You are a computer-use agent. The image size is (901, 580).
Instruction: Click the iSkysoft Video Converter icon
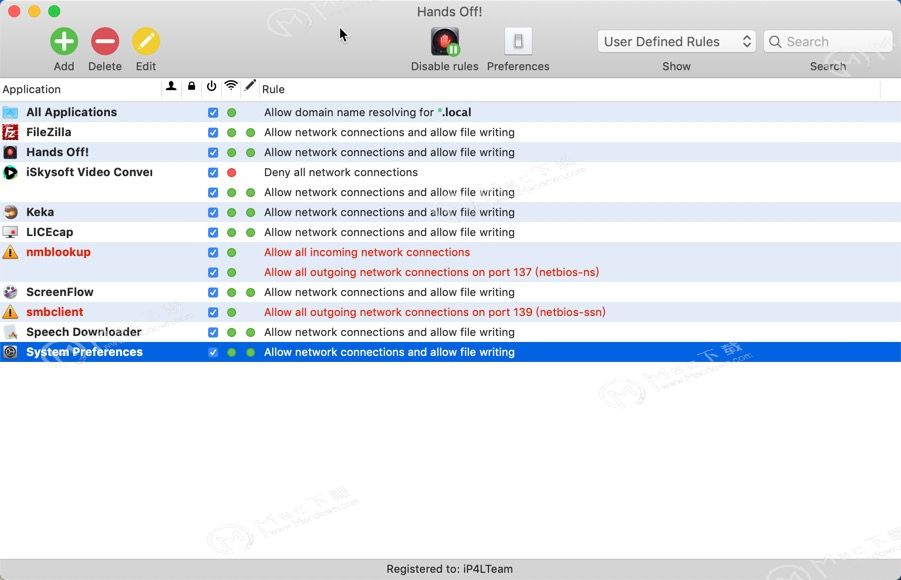pos(10,172)
